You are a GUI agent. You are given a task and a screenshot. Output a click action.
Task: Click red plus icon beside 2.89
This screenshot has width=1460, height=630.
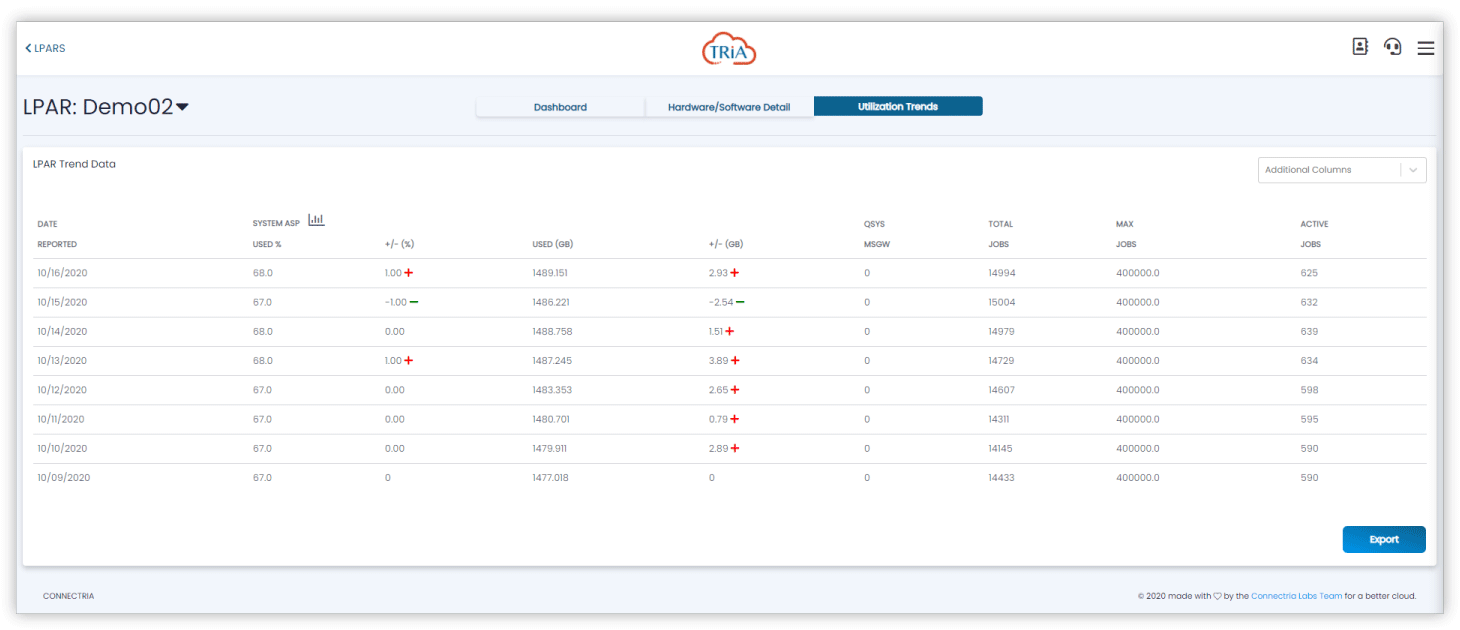[x=735, y=448]
